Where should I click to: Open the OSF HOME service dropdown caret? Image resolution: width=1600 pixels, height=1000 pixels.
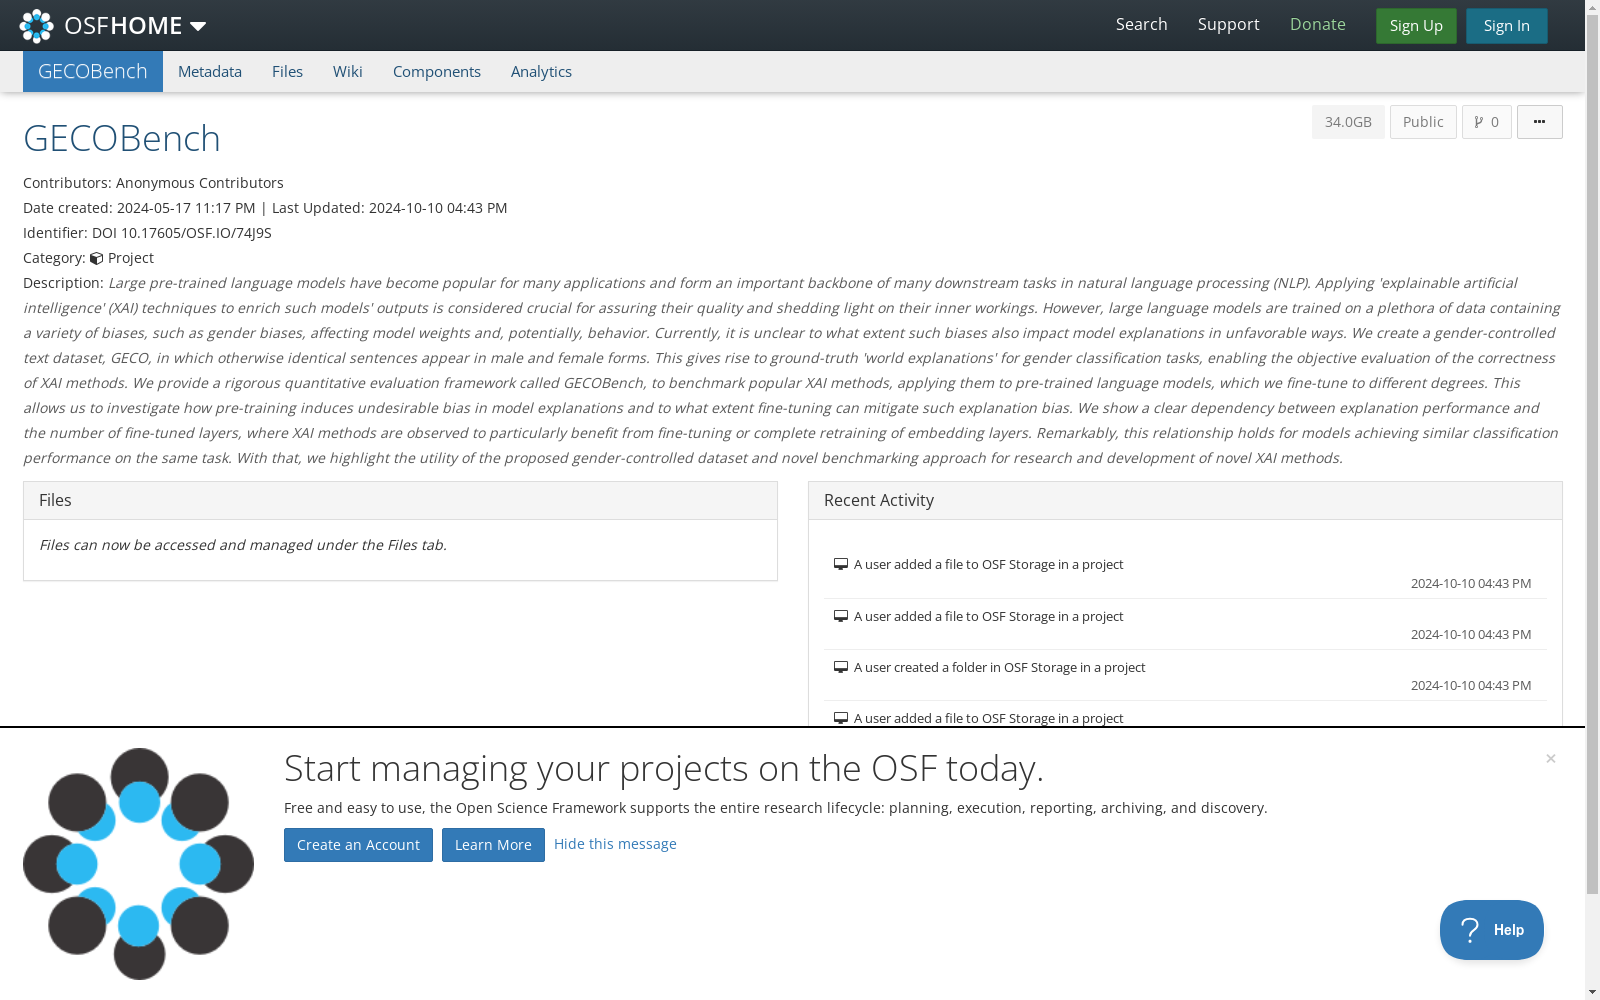click(198, 26)
